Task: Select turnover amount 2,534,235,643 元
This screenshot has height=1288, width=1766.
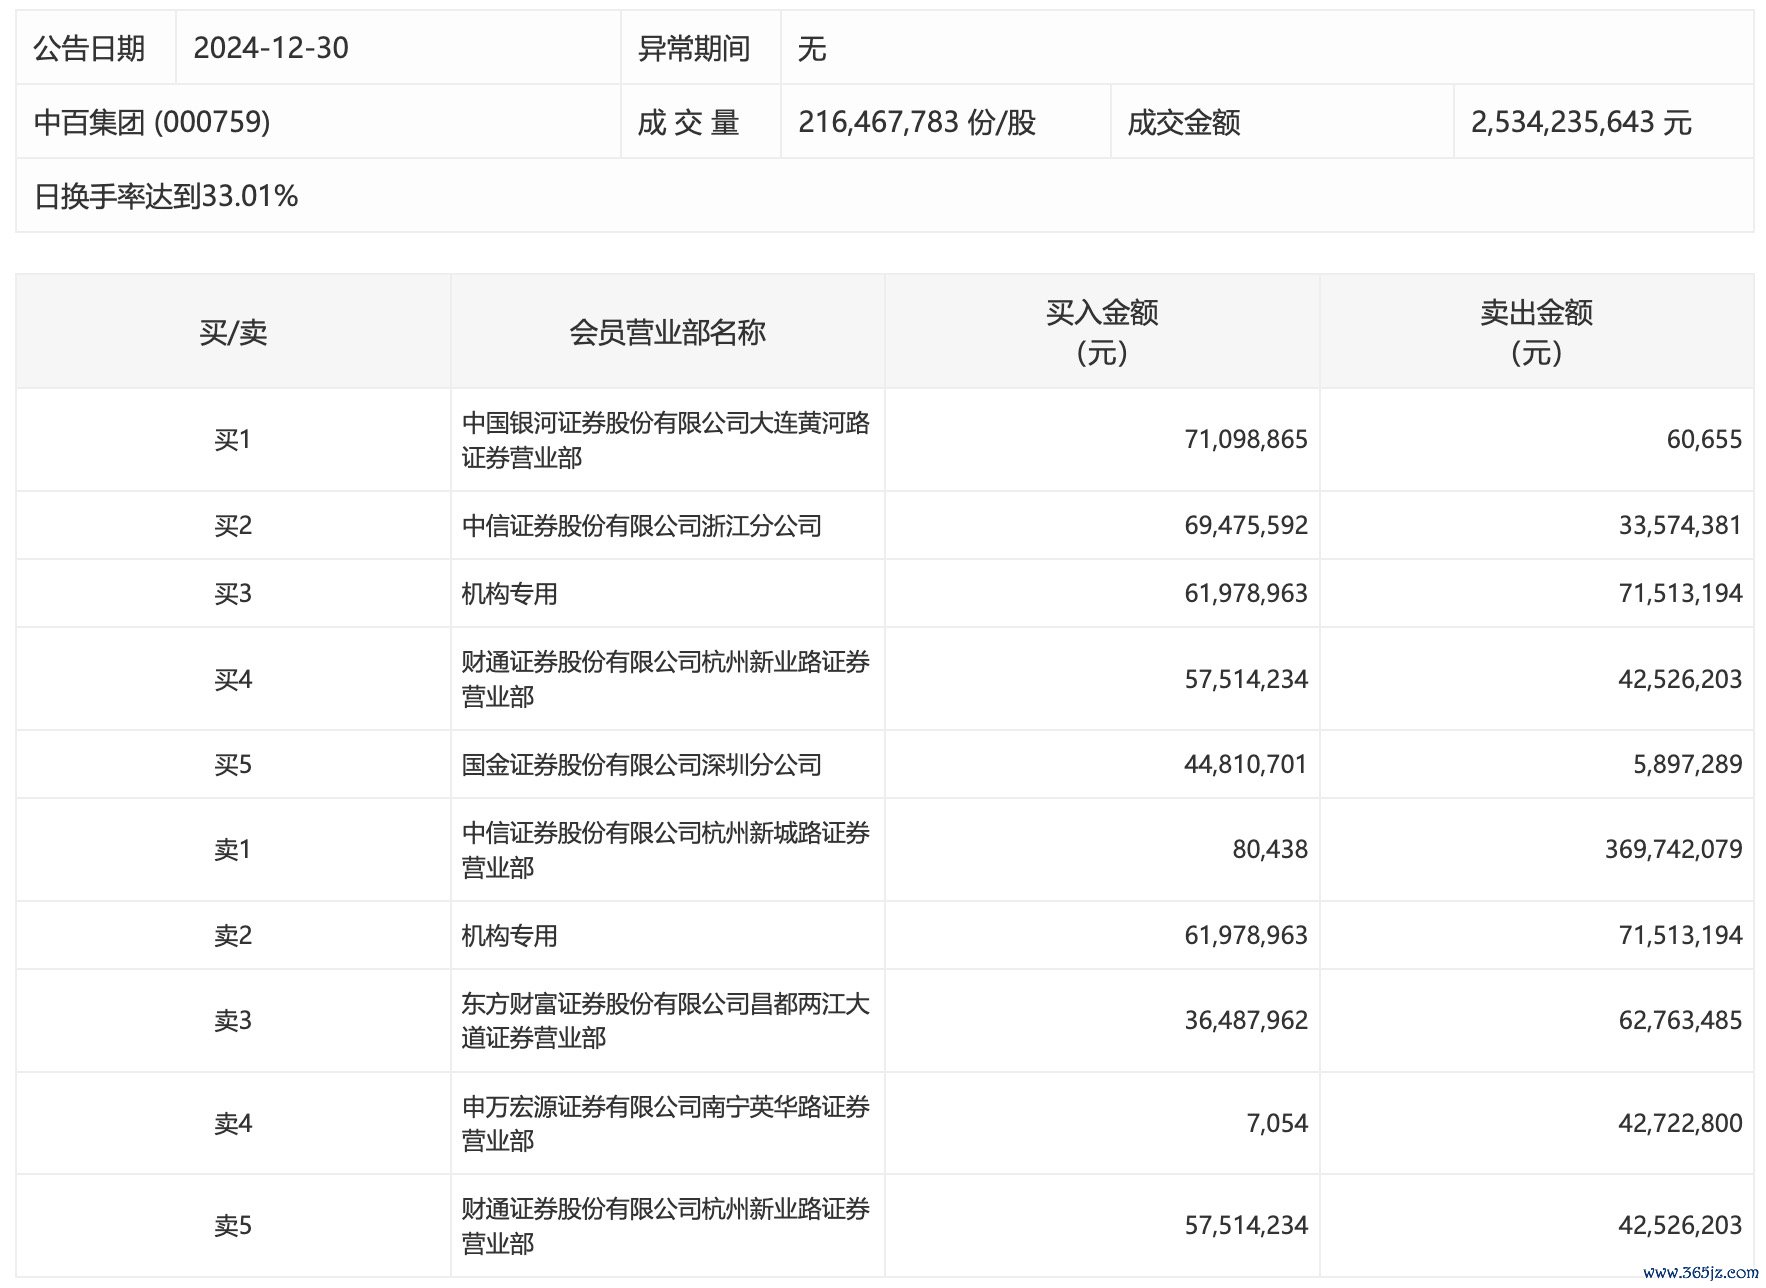Action: 1581,122
